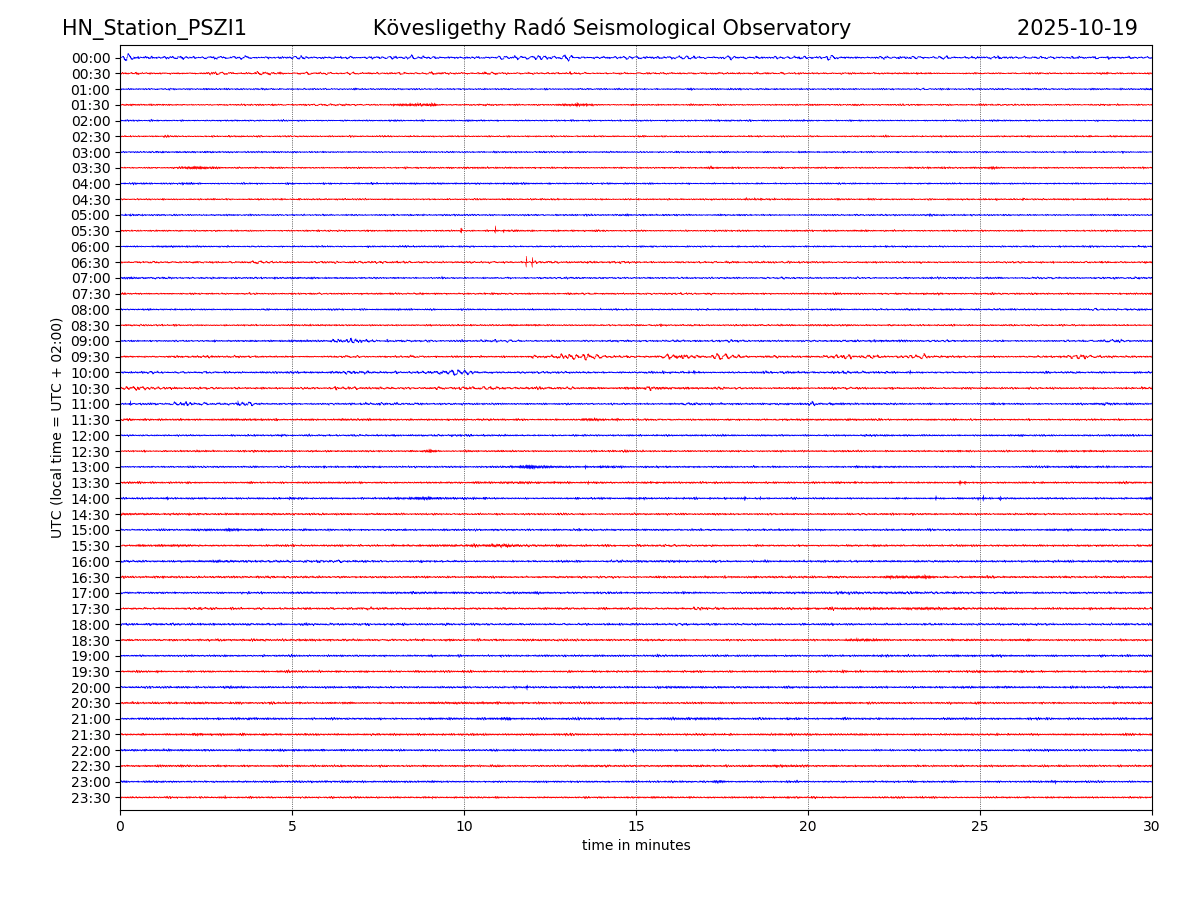
Task: Click the 20:00 row time label
Action: (90, 688)
